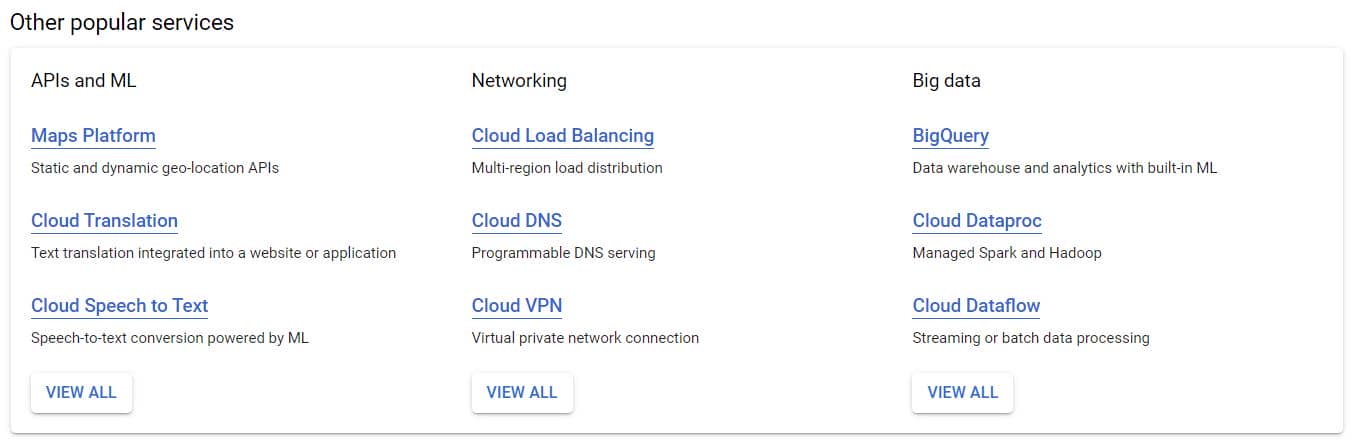Open the Cloud VPN link

click(516, 306)
